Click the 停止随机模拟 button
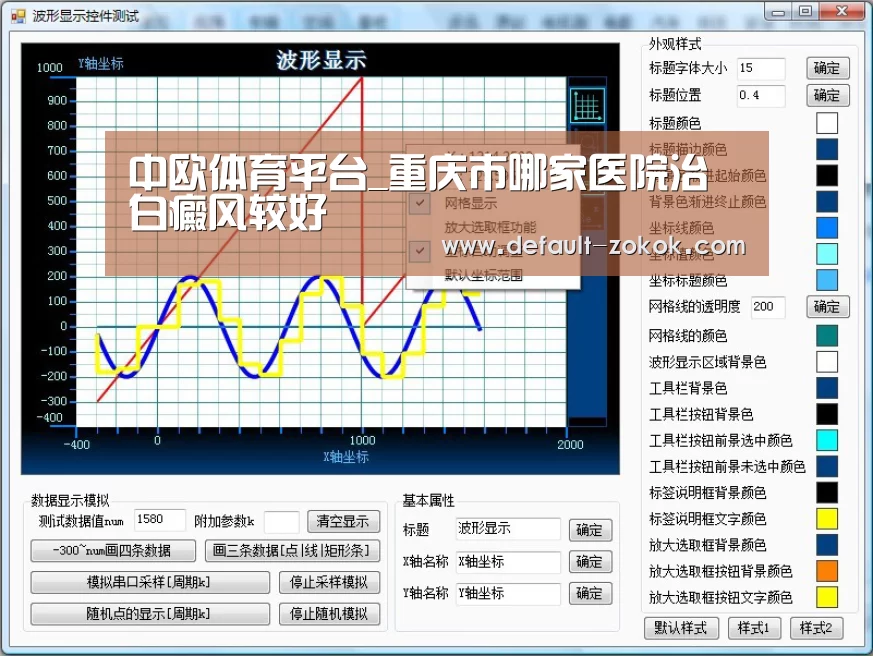 [x=330, y=614]
